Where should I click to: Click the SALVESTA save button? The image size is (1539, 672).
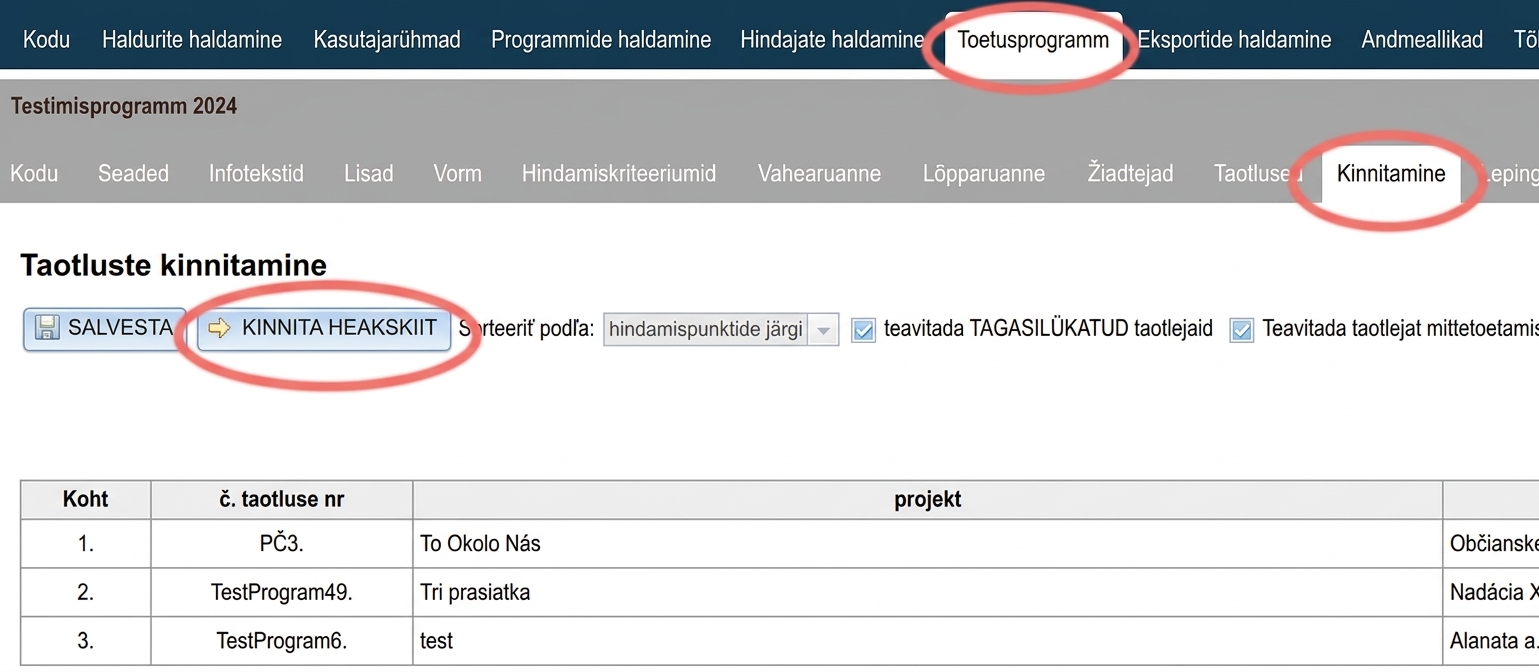105,329
